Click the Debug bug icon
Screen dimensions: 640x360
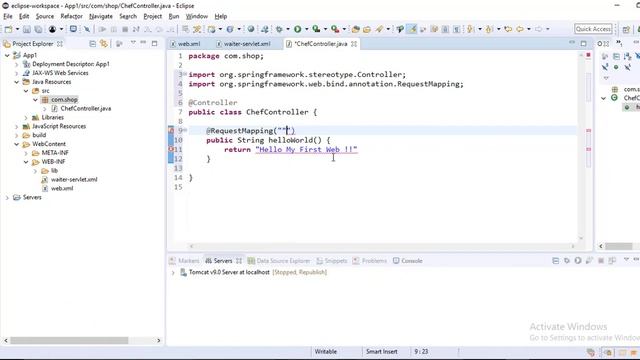pos(279,29)
